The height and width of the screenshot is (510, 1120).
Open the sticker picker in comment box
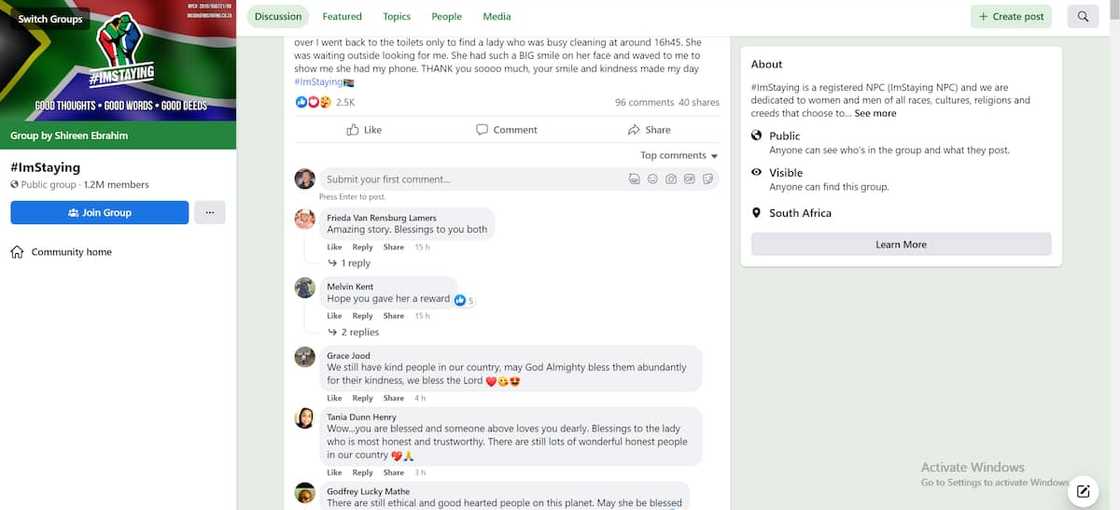[x=707, y=179]
